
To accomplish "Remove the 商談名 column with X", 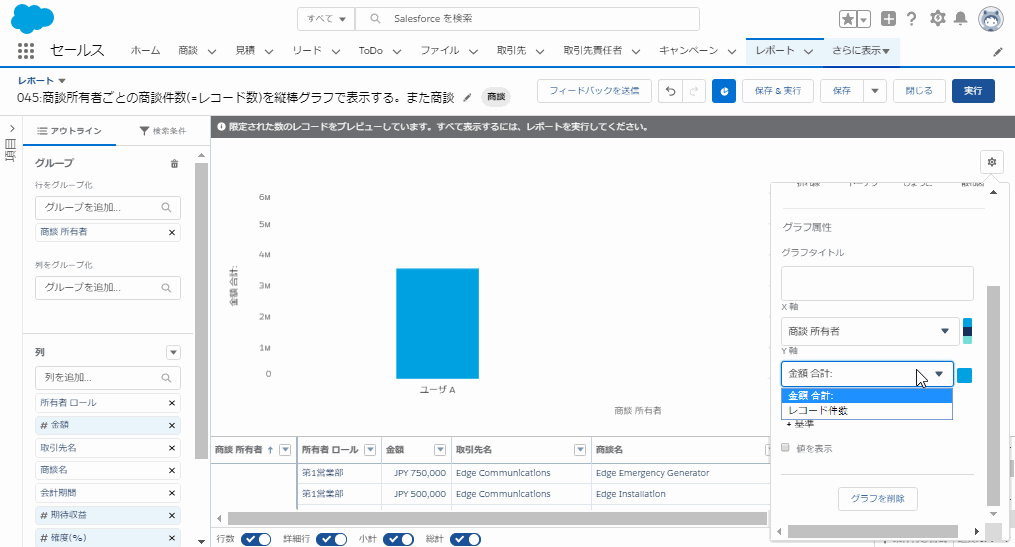I will click(172, 471).
